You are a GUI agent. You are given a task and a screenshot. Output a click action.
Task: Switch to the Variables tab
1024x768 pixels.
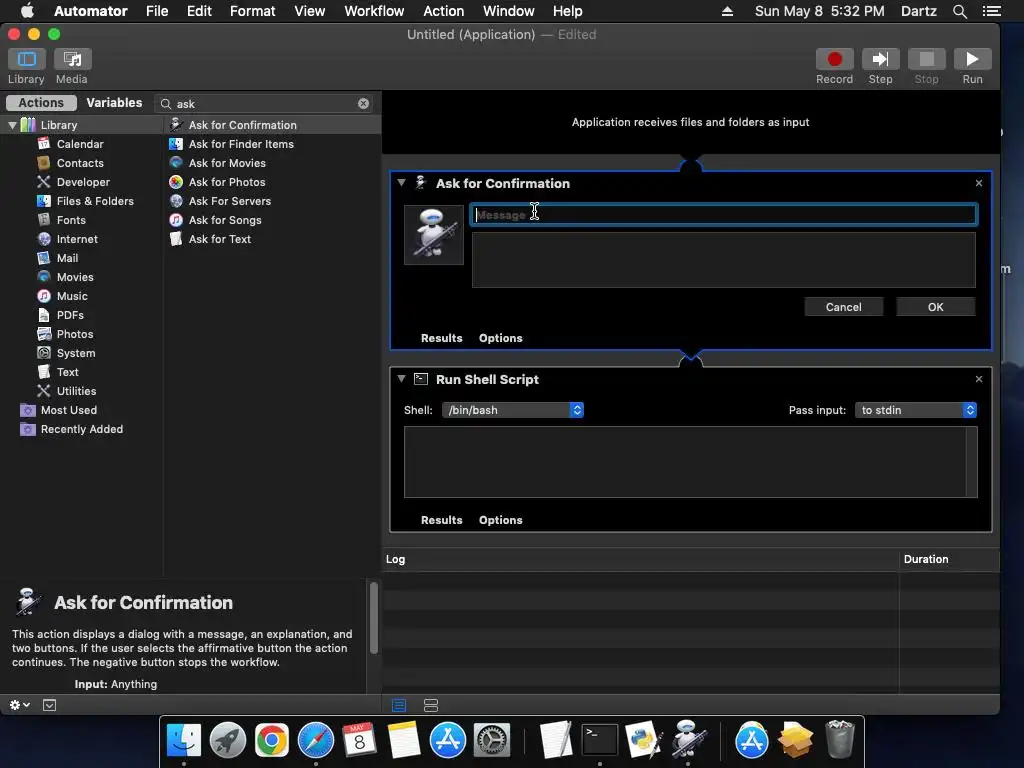point(114,103)
